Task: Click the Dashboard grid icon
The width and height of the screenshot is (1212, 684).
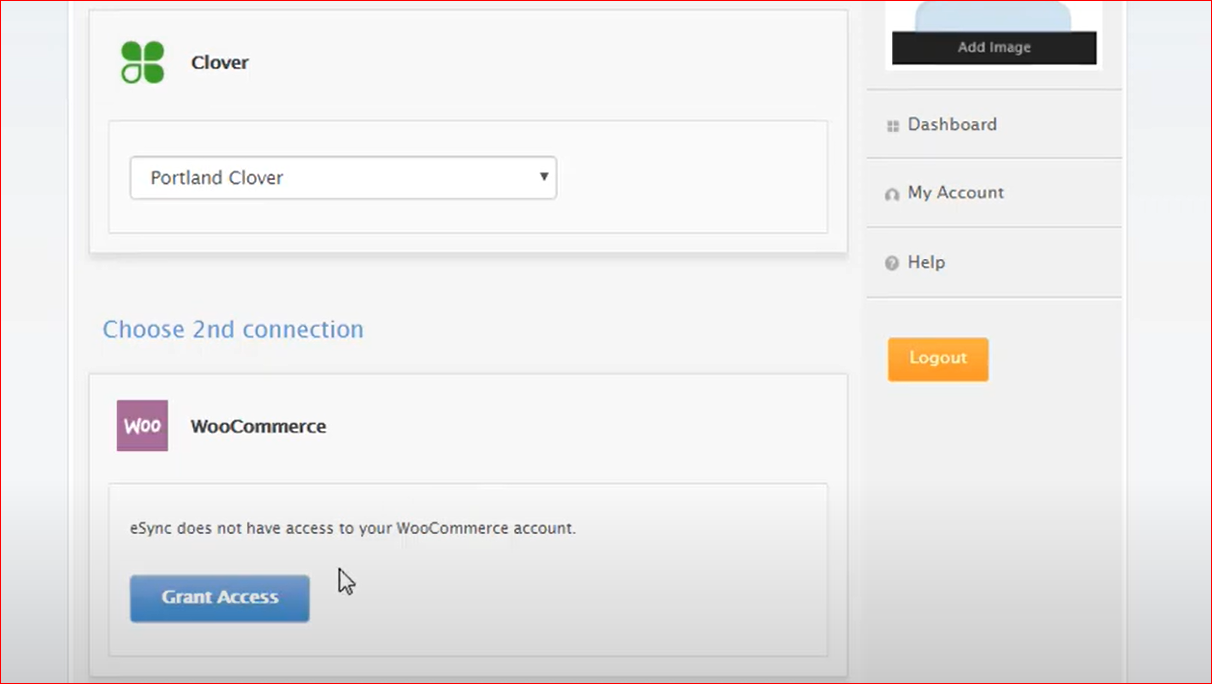Action: tap(893, 126)
